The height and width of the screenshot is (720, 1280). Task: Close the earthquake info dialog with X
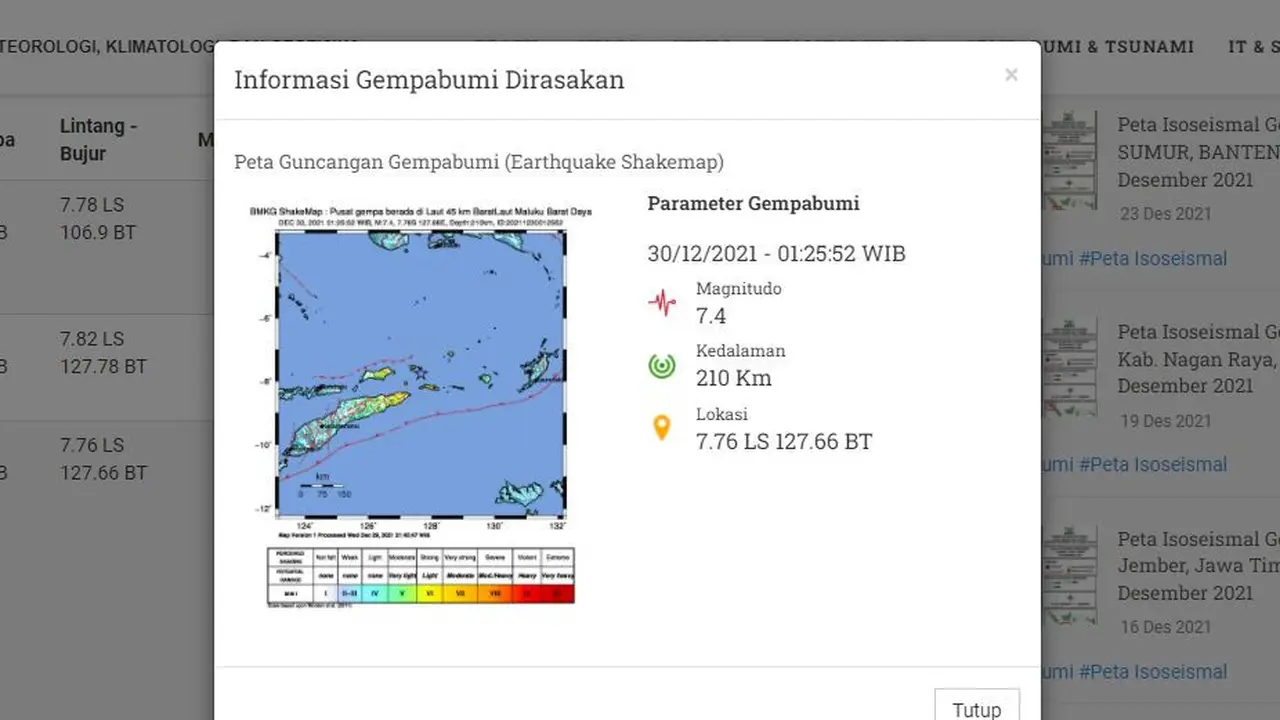tap(1011, 75)
